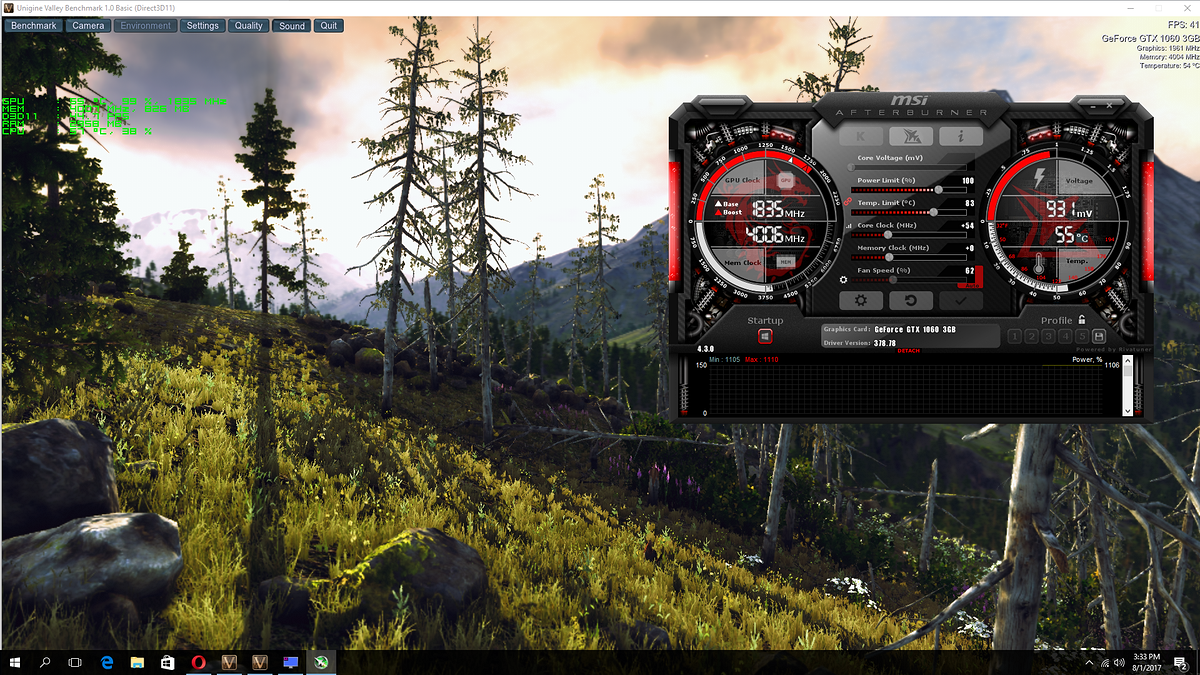Open the Afterburner information (i) button
The image size is (1200, 675).
[959, 136]
